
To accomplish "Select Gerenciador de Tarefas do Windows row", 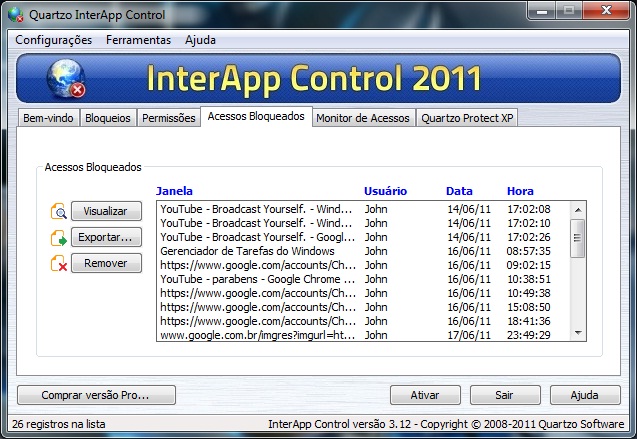I will [x=363, y=251].
